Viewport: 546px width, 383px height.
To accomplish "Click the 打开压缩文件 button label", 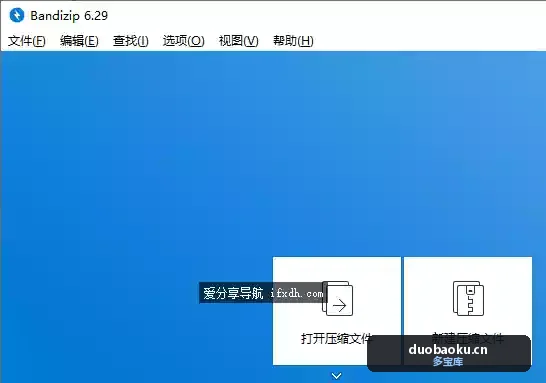I will (336, 338).
